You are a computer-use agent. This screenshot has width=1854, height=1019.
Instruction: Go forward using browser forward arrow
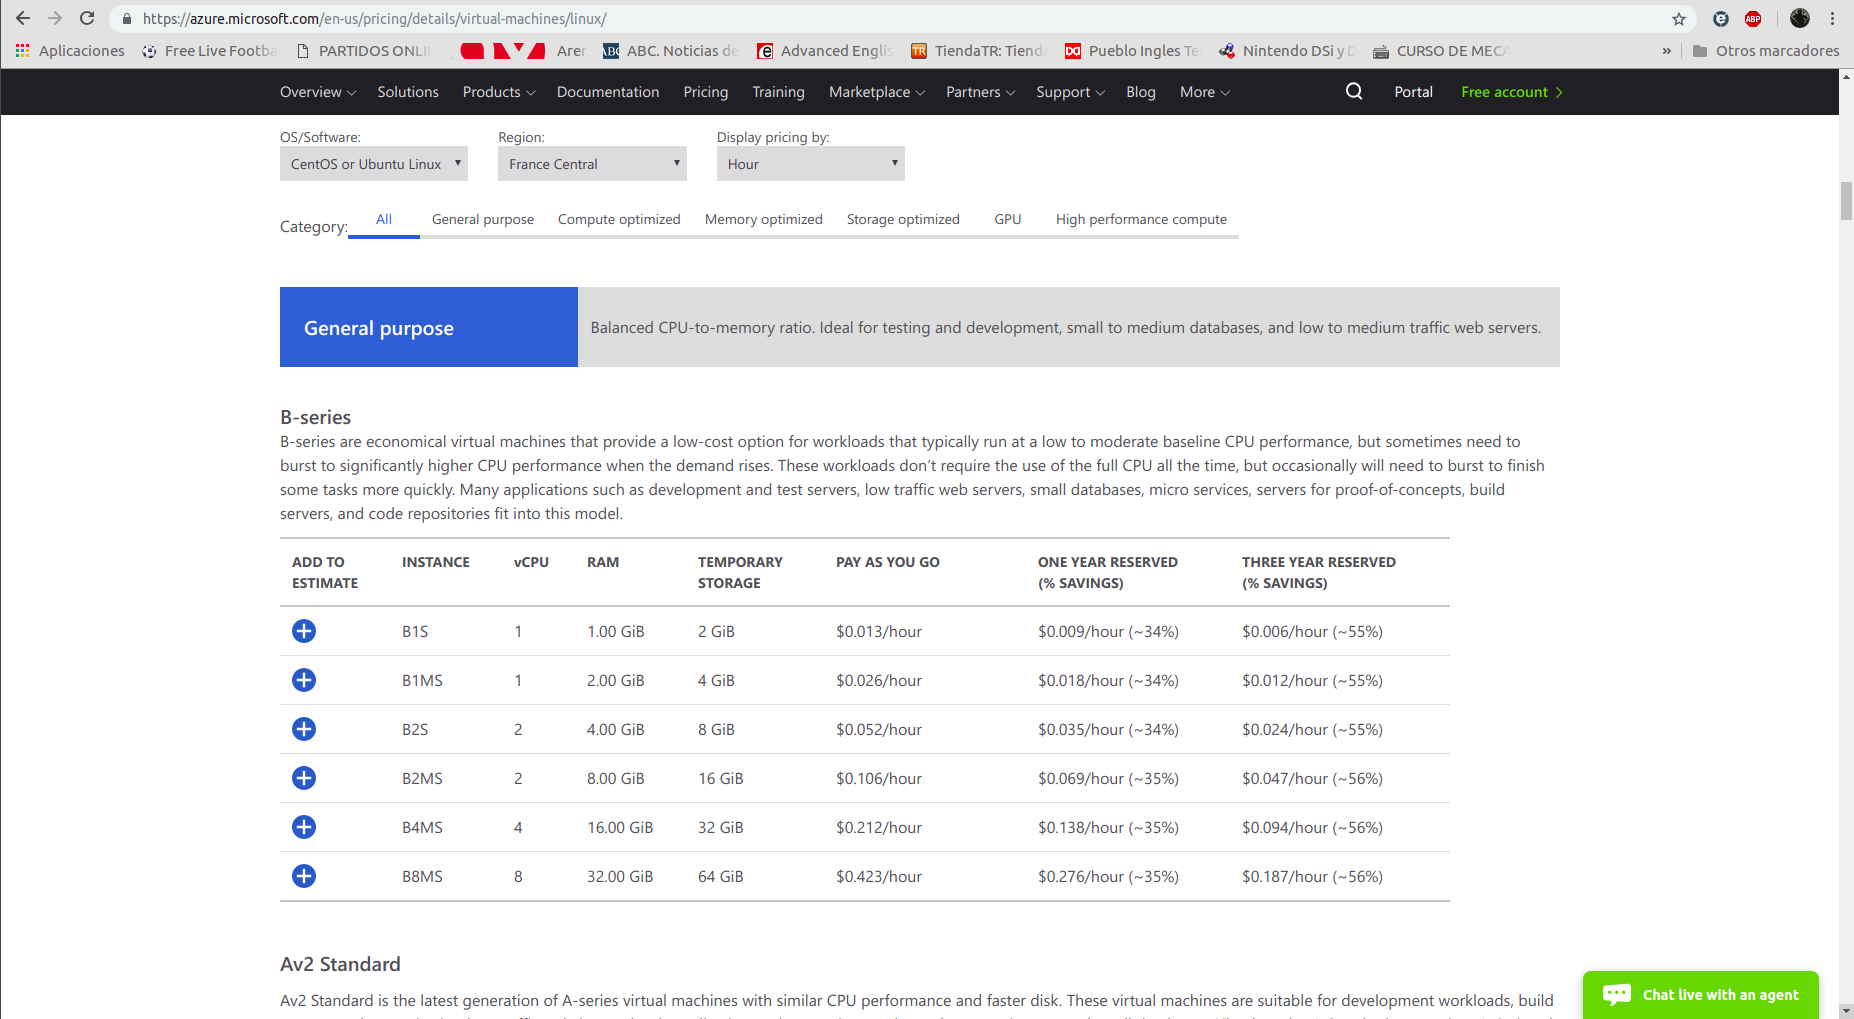coord(55,18)
